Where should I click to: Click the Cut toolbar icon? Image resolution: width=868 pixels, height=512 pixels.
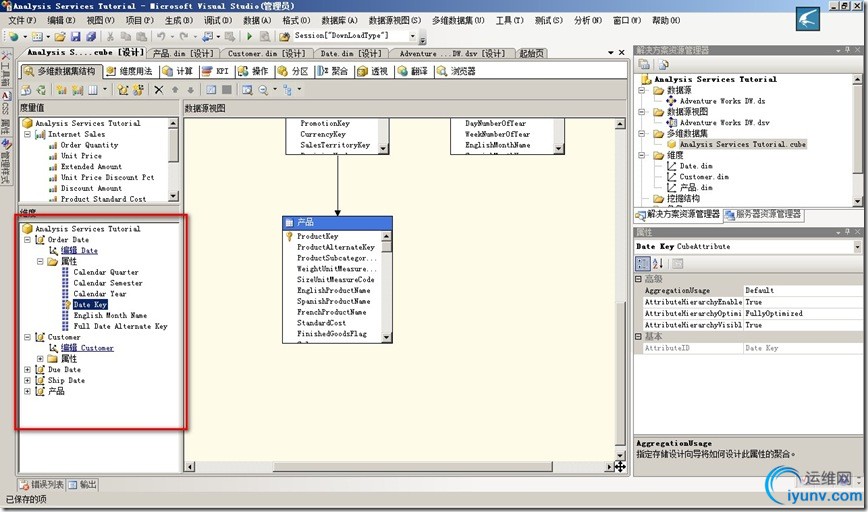tap(110, 37)
